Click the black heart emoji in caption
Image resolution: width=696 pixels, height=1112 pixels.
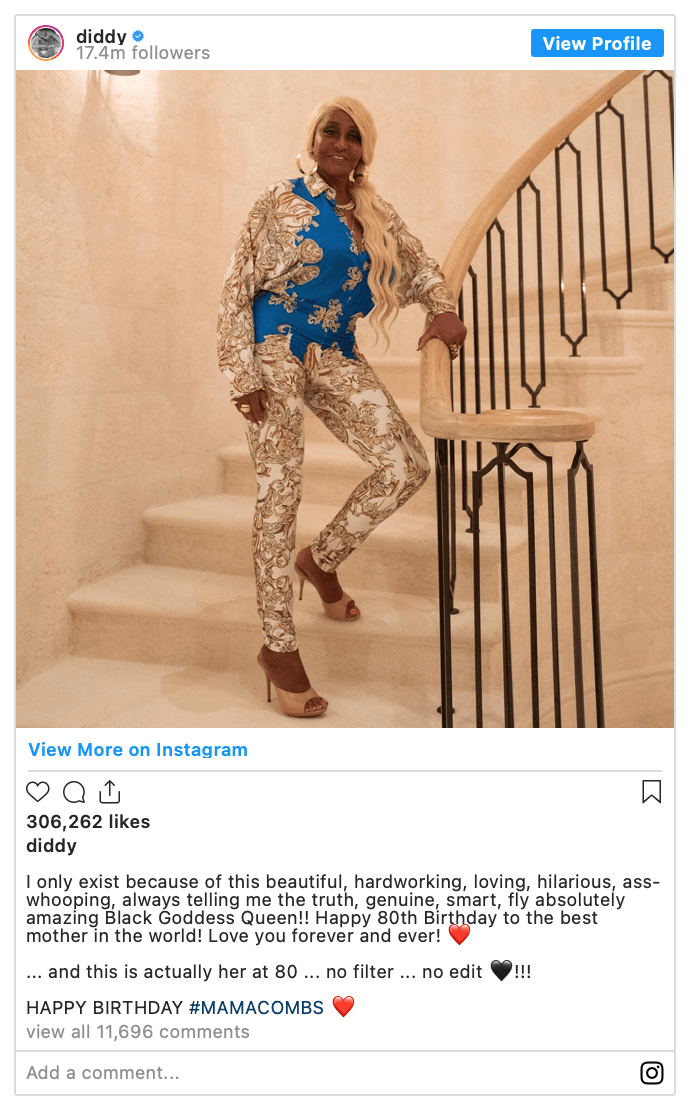[501, 970]
